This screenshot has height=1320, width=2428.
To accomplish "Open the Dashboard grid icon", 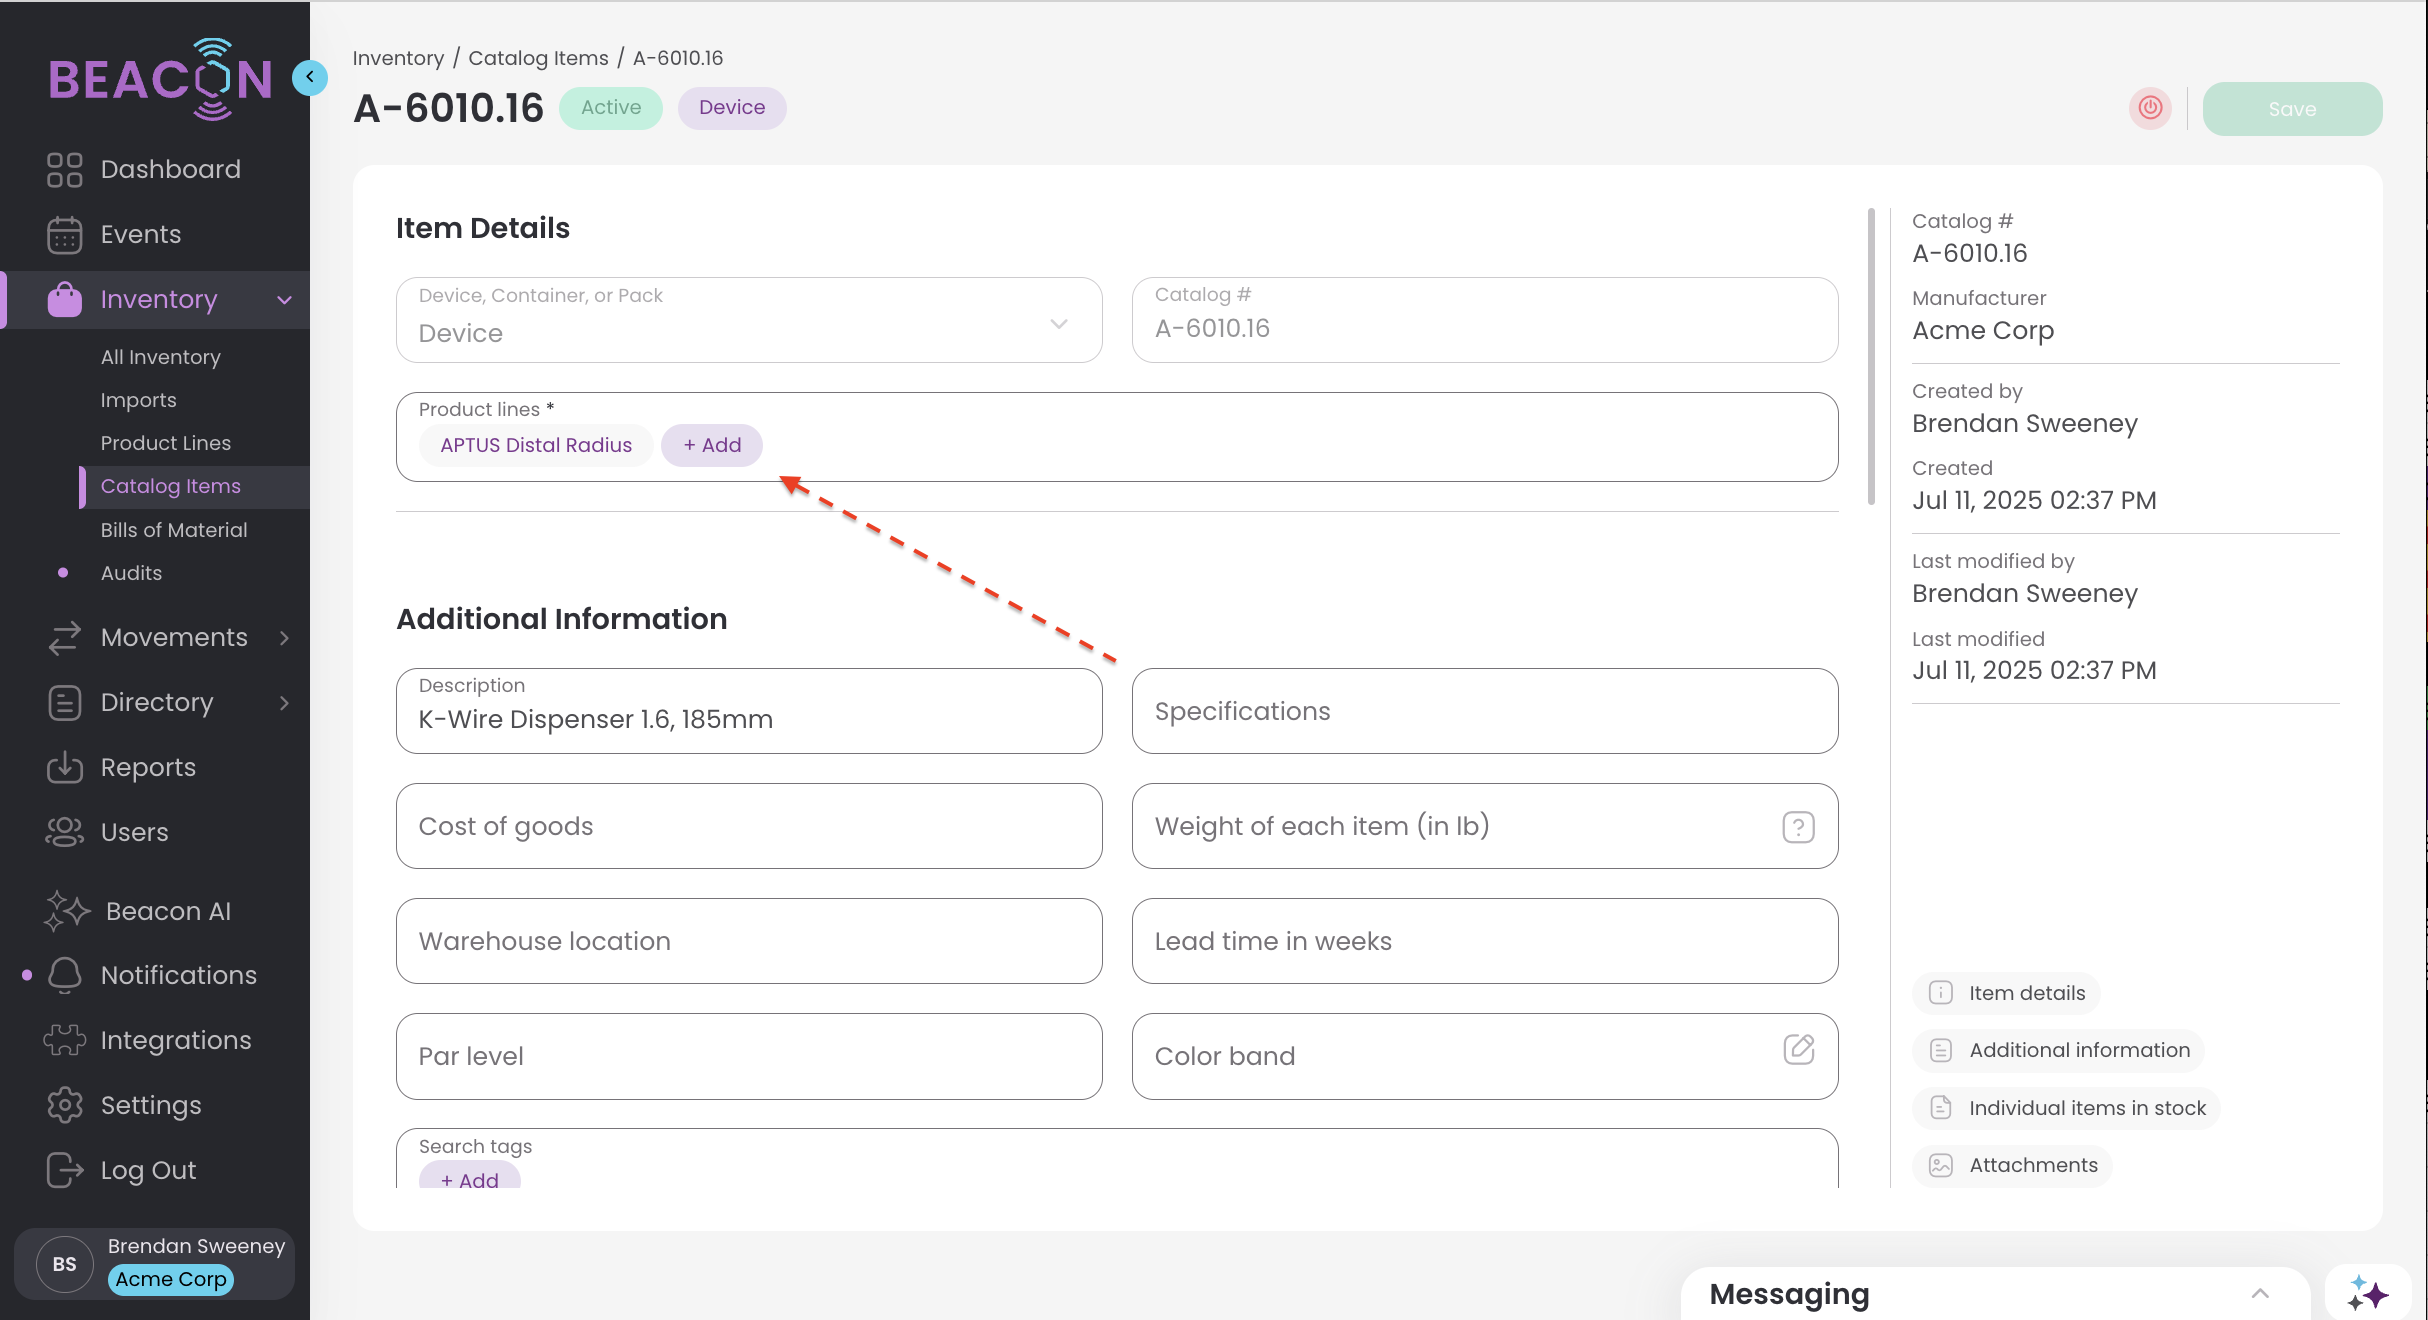I will click(64, 170).
